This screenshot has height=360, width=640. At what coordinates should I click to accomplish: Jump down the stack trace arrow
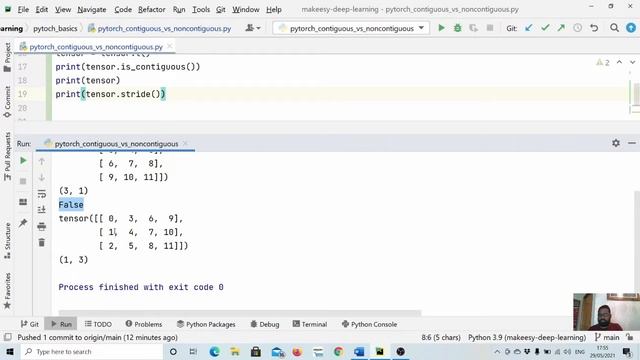(42, 178)
